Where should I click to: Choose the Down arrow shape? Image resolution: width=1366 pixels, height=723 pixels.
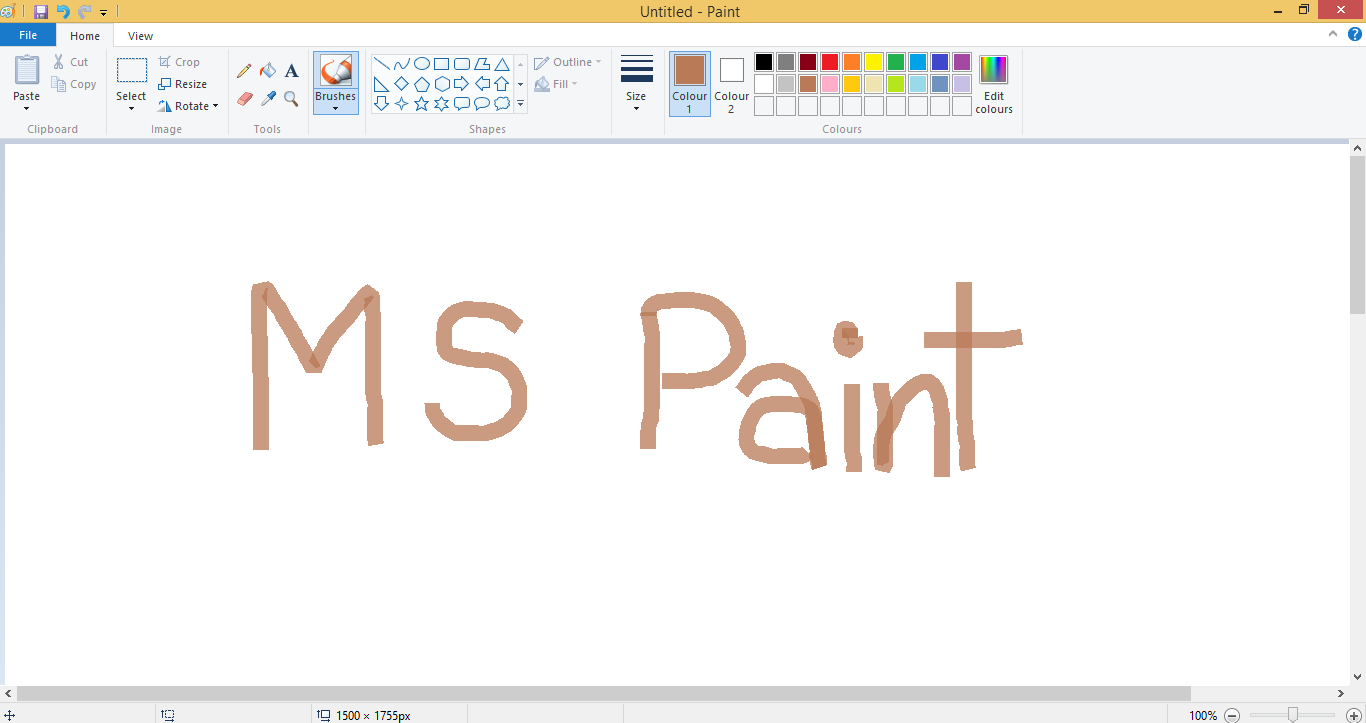(x=381, y=103)
